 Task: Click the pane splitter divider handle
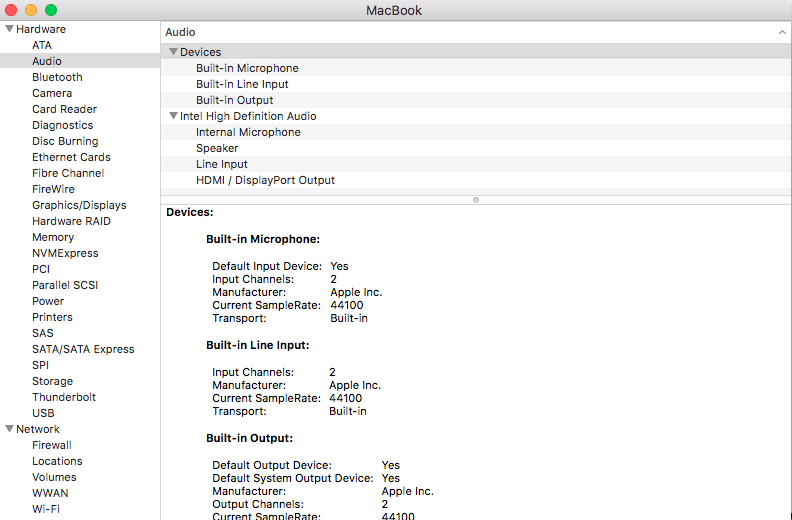click(x=476, y=199)
